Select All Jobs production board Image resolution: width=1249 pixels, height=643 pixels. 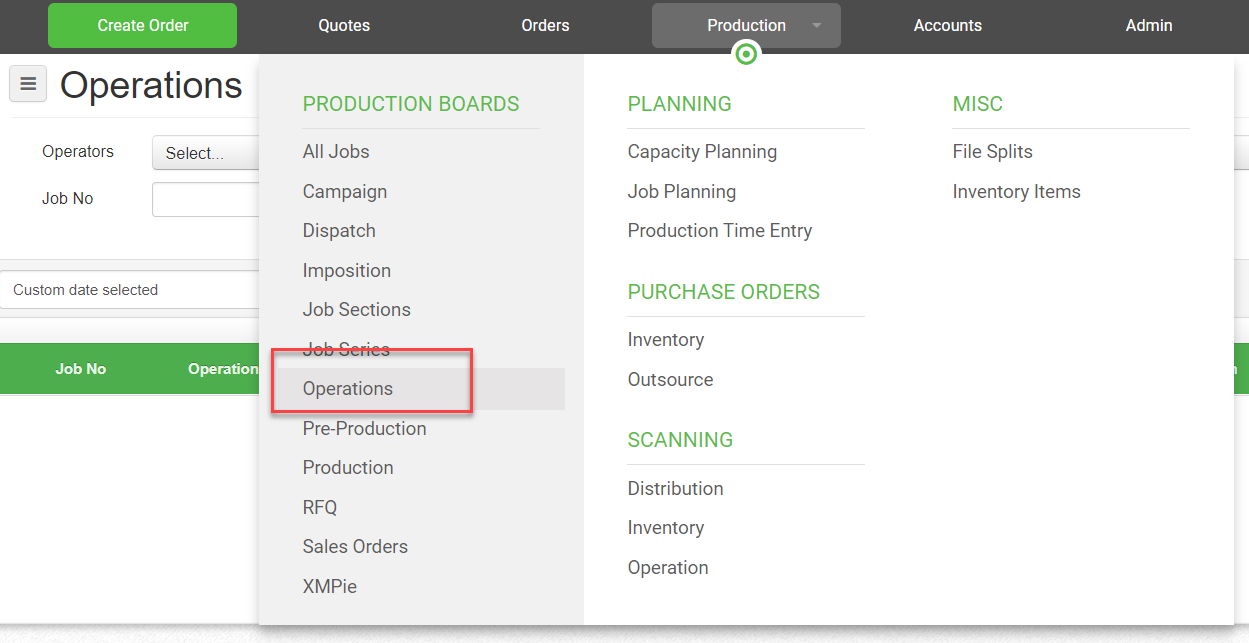pyautogui.click(x=336, y=152)
